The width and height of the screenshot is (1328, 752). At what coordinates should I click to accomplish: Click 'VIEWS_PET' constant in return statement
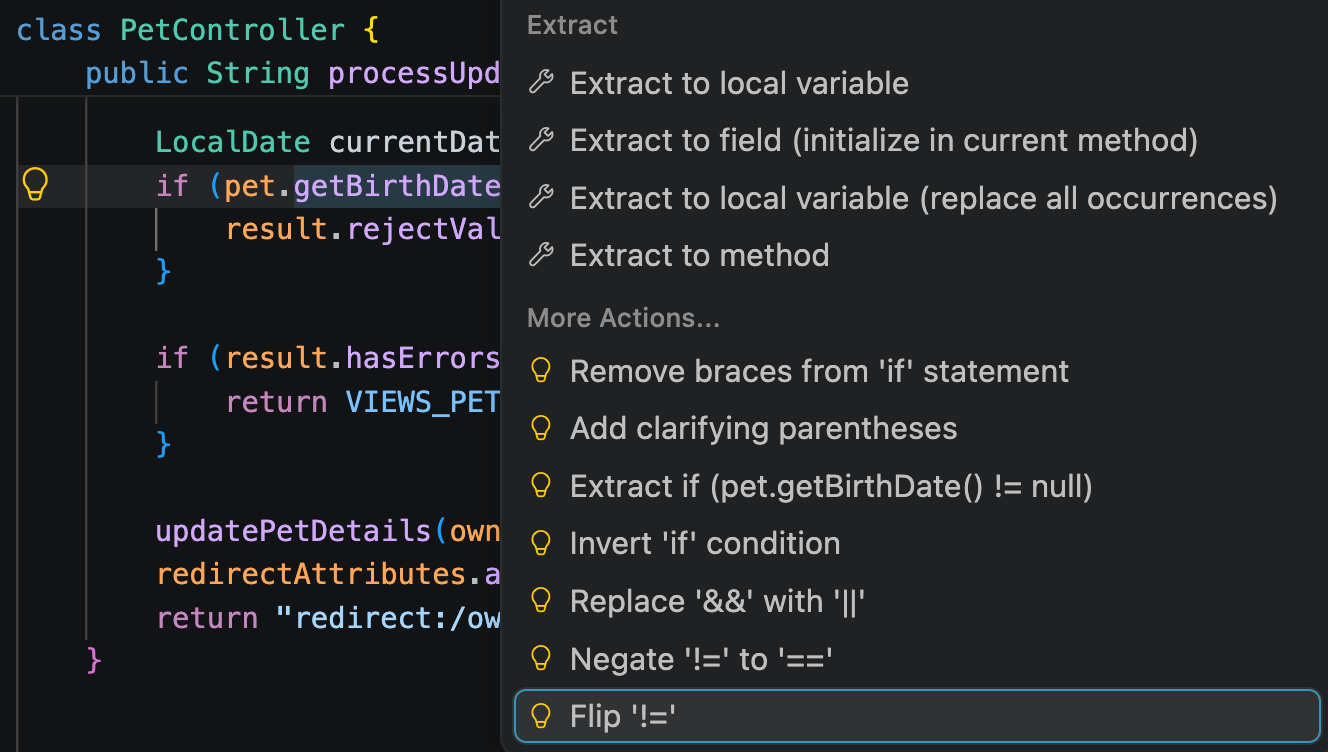click(422, 402)
